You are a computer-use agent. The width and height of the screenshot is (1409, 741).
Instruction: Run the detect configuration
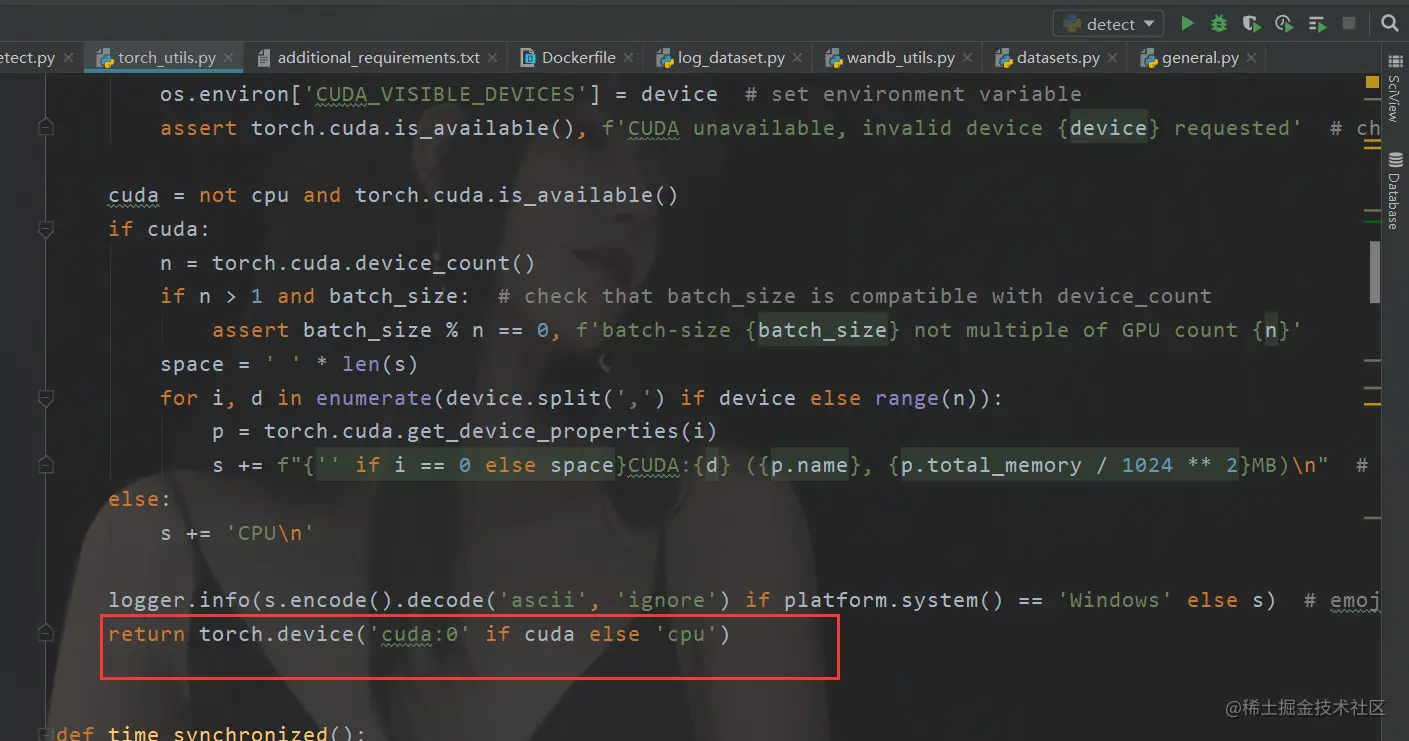[x=1188, y=23]
